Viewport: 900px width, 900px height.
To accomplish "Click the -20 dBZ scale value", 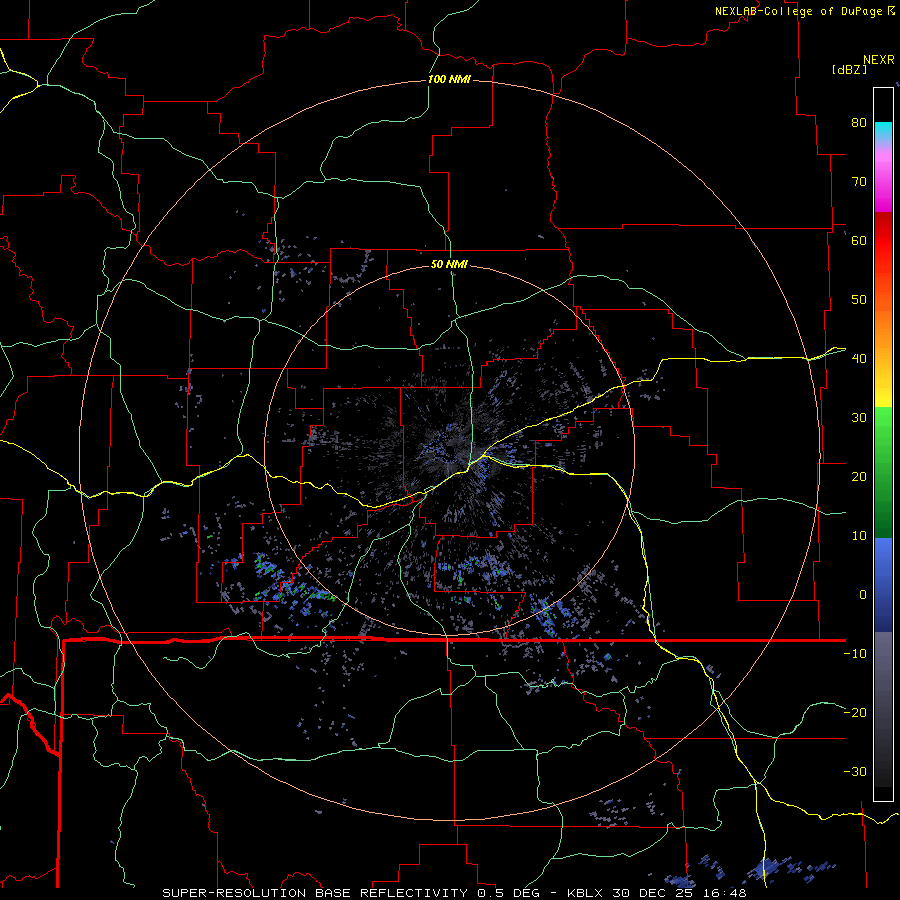I will [855, 712].
